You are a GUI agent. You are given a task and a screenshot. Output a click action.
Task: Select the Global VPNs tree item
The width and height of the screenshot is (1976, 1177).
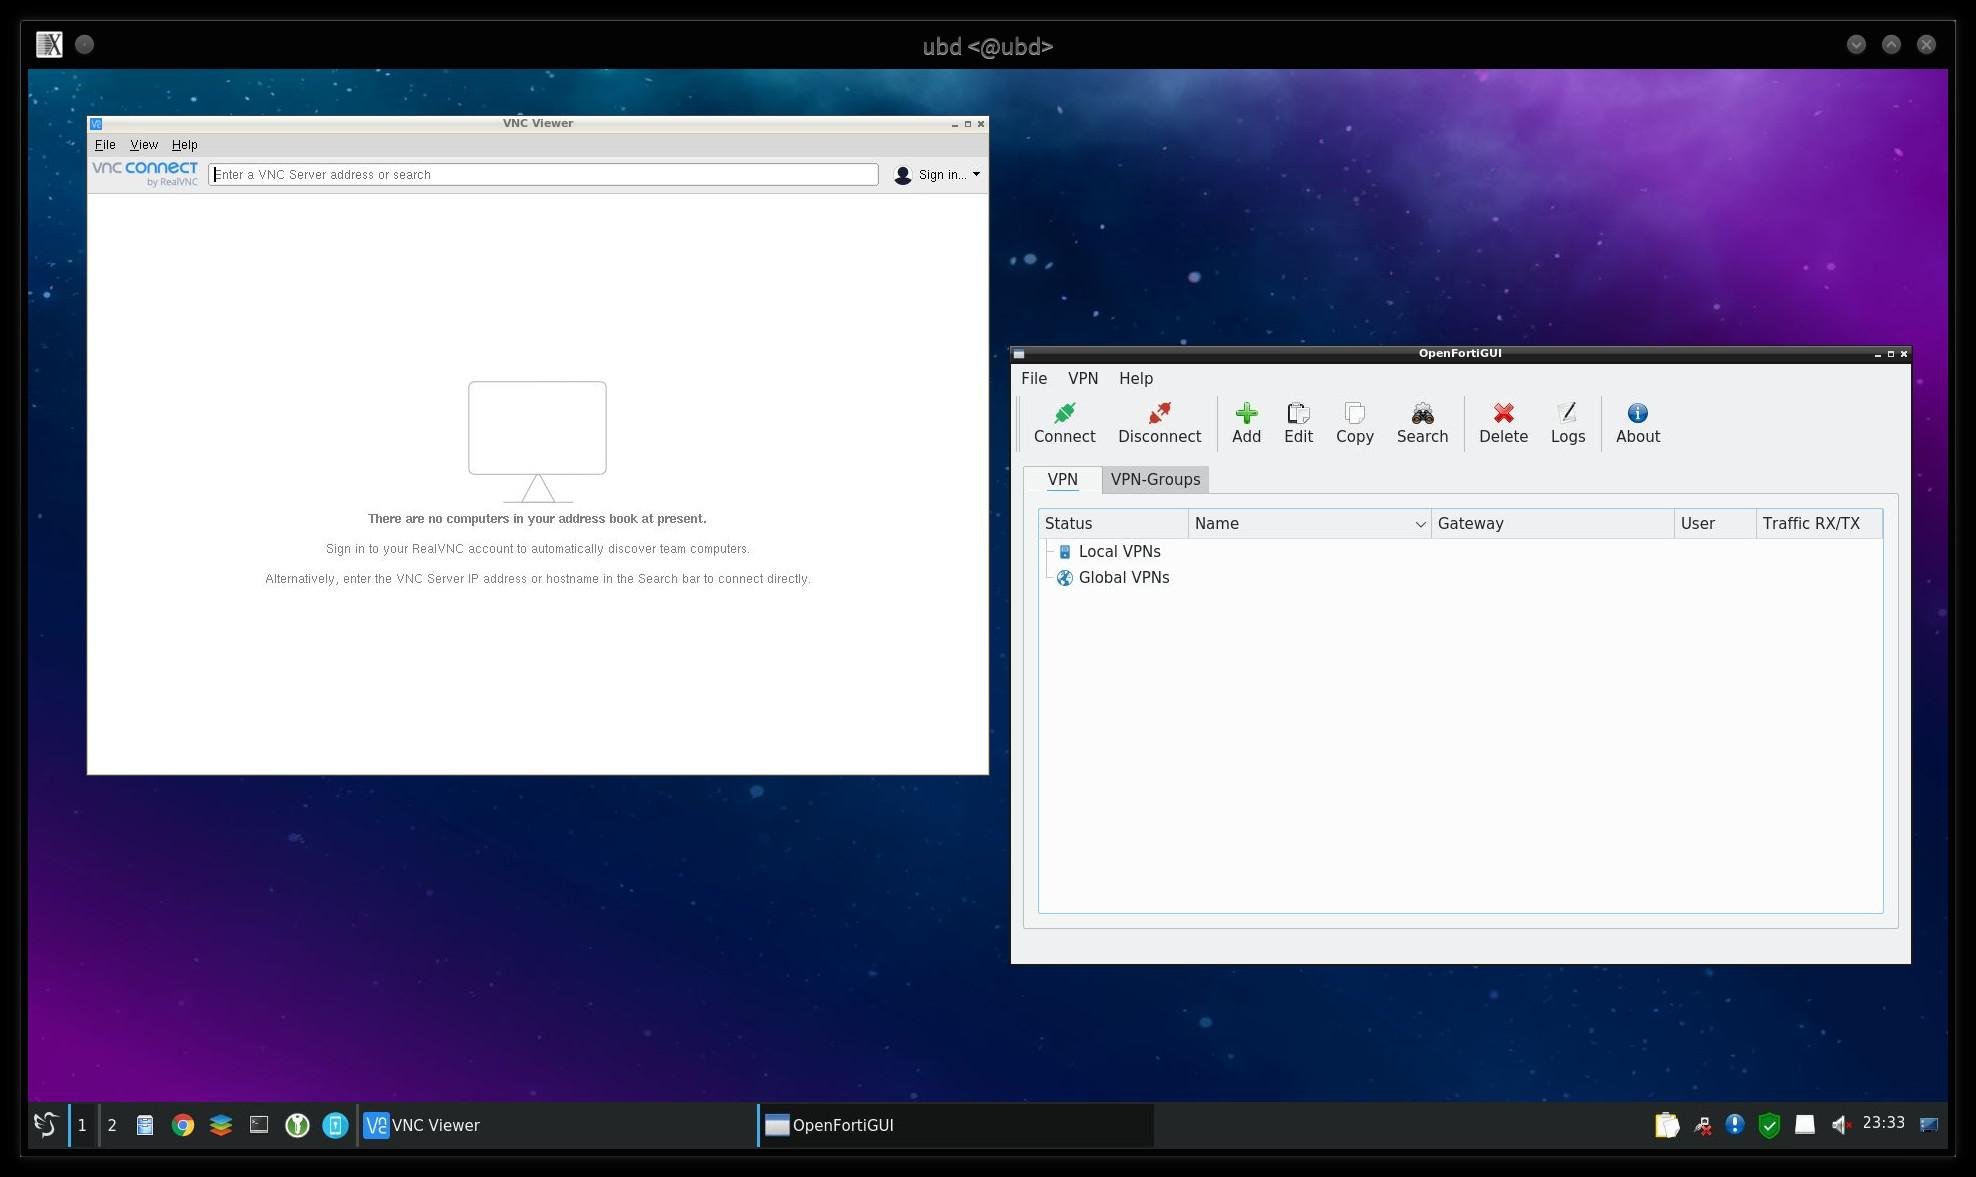coord(1123,578)
